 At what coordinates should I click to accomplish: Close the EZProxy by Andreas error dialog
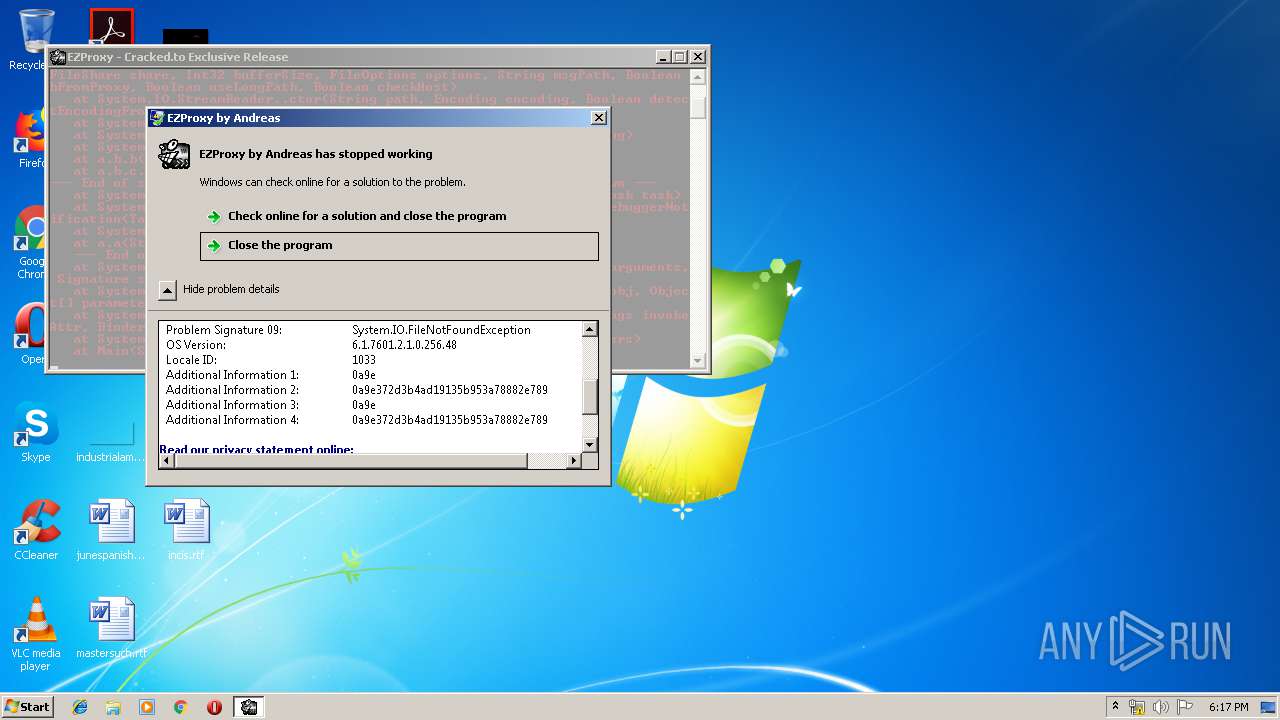598,118
